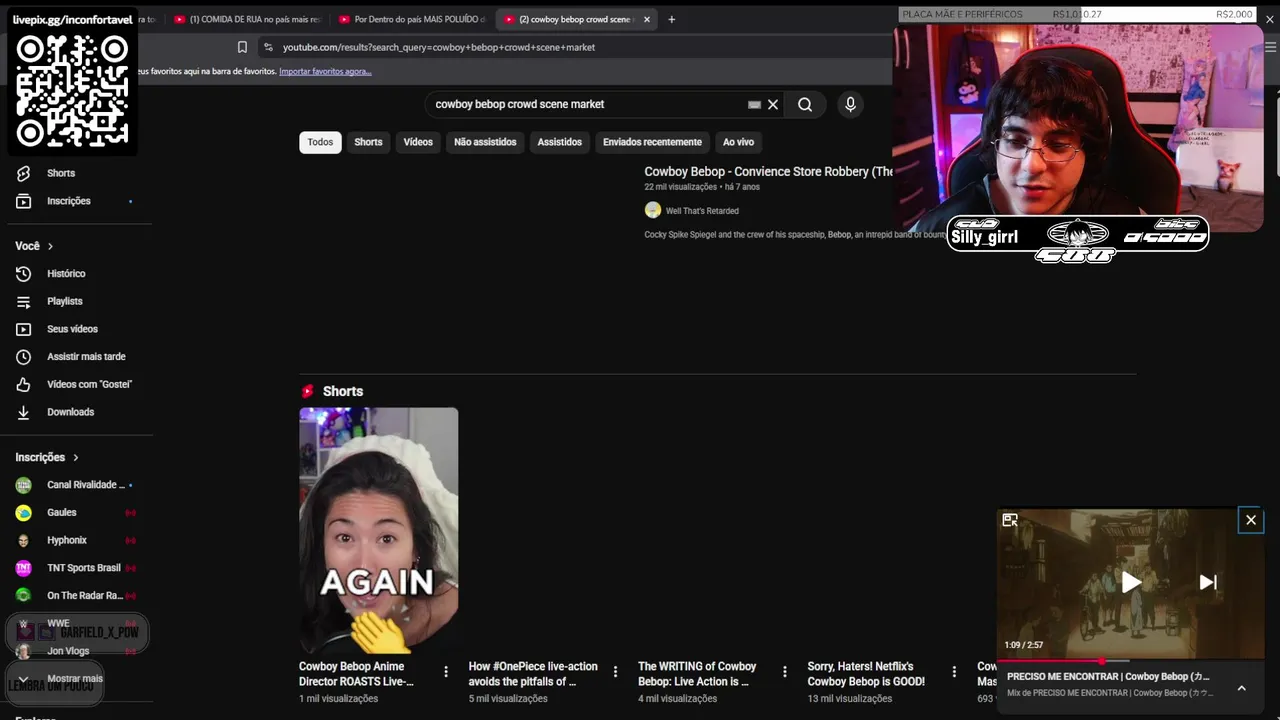The width and height of the screenshot is (1280, 720).
Task: Click the browser address bar URL
Action: tap(439, 47)
